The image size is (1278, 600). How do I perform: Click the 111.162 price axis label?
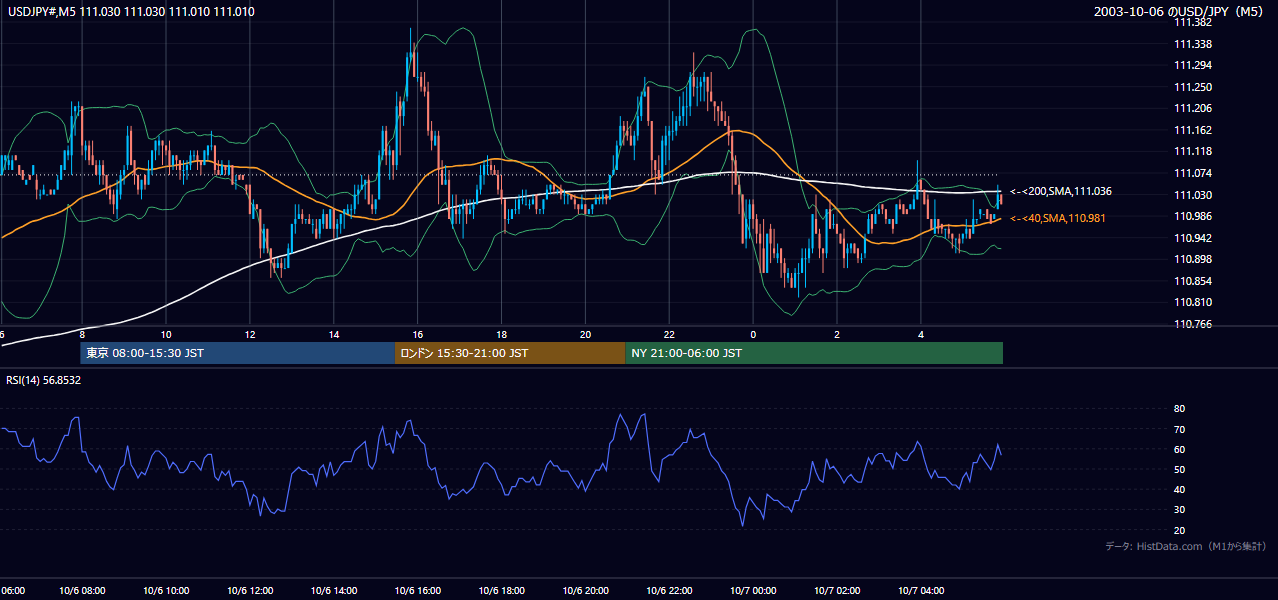[1193, 130]
